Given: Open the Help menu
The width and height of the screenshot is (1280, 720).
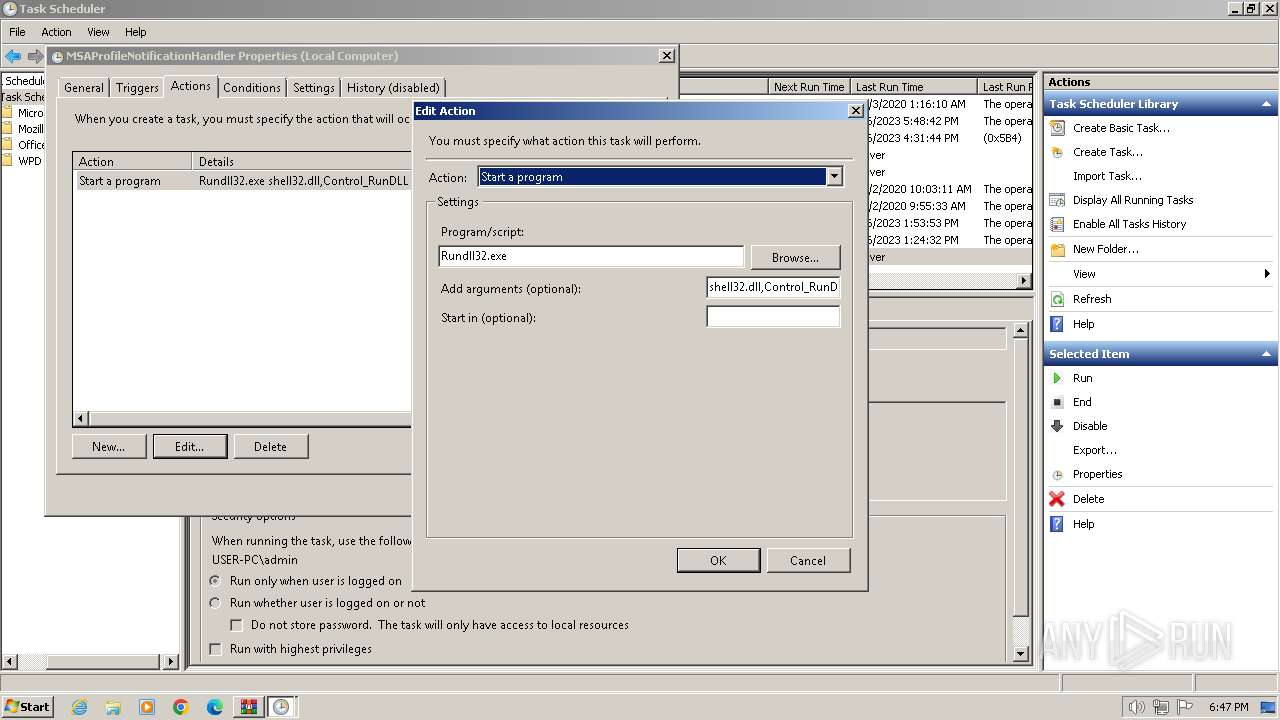Looking at the screenshot, I should point(136,32).
